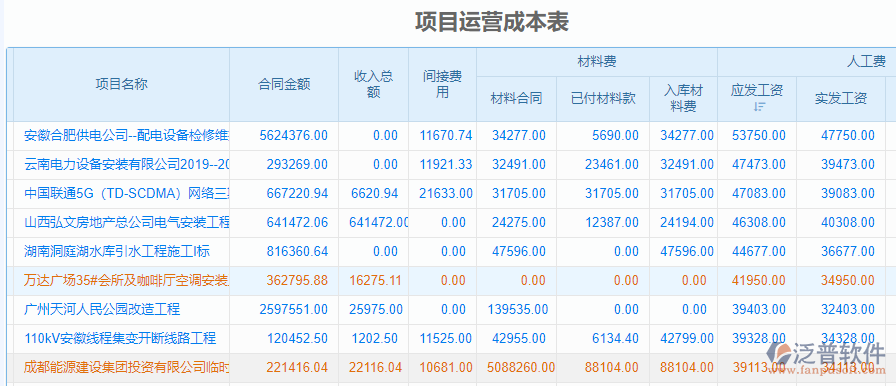Image resolution: width=896 pixels, height=386 pixels.
Task: Click contract amount 293269.00
Action: [x=297, y=164]
